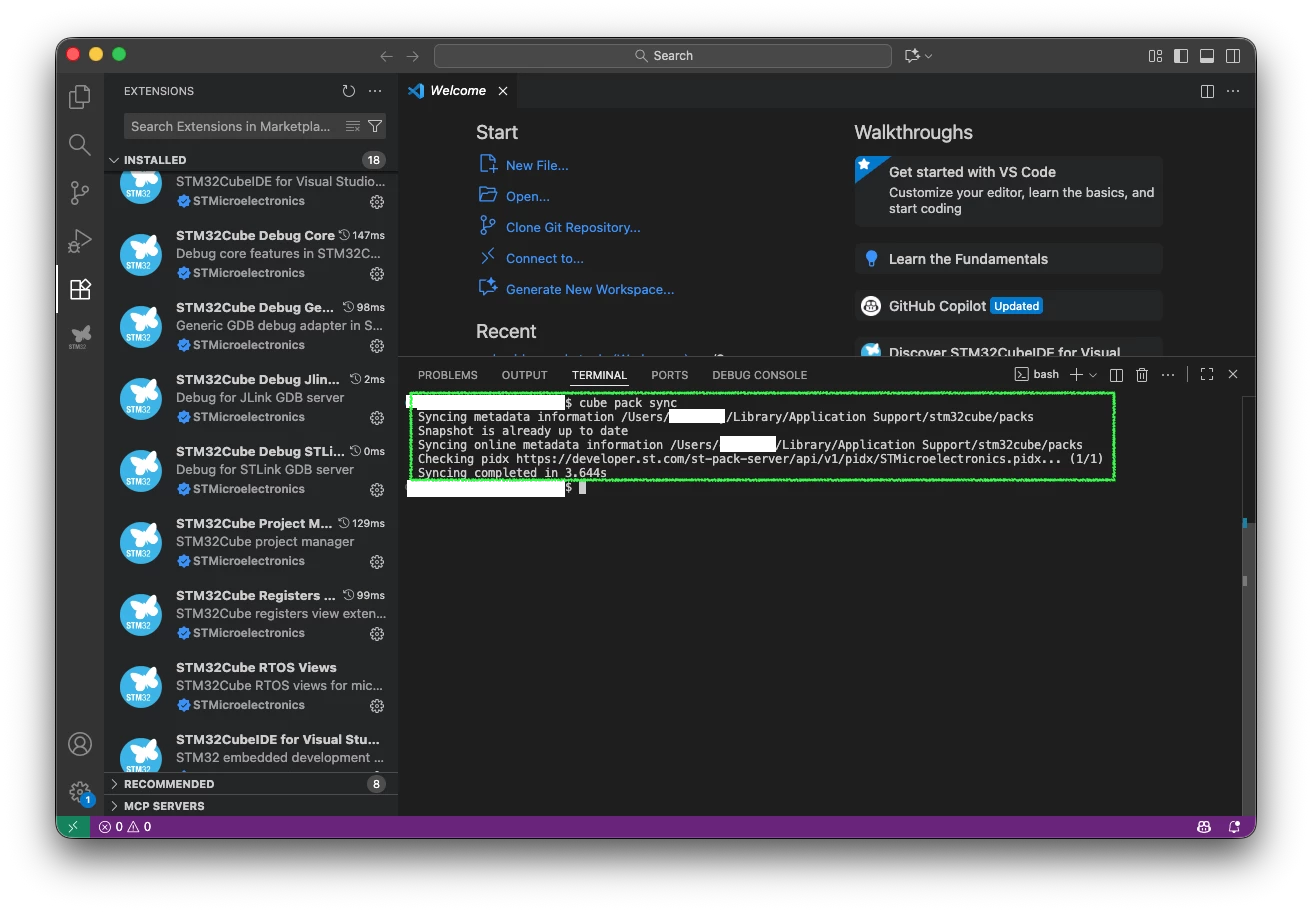1312x912 pixels.
Task: Click New File link
Action: click(536, 166)
